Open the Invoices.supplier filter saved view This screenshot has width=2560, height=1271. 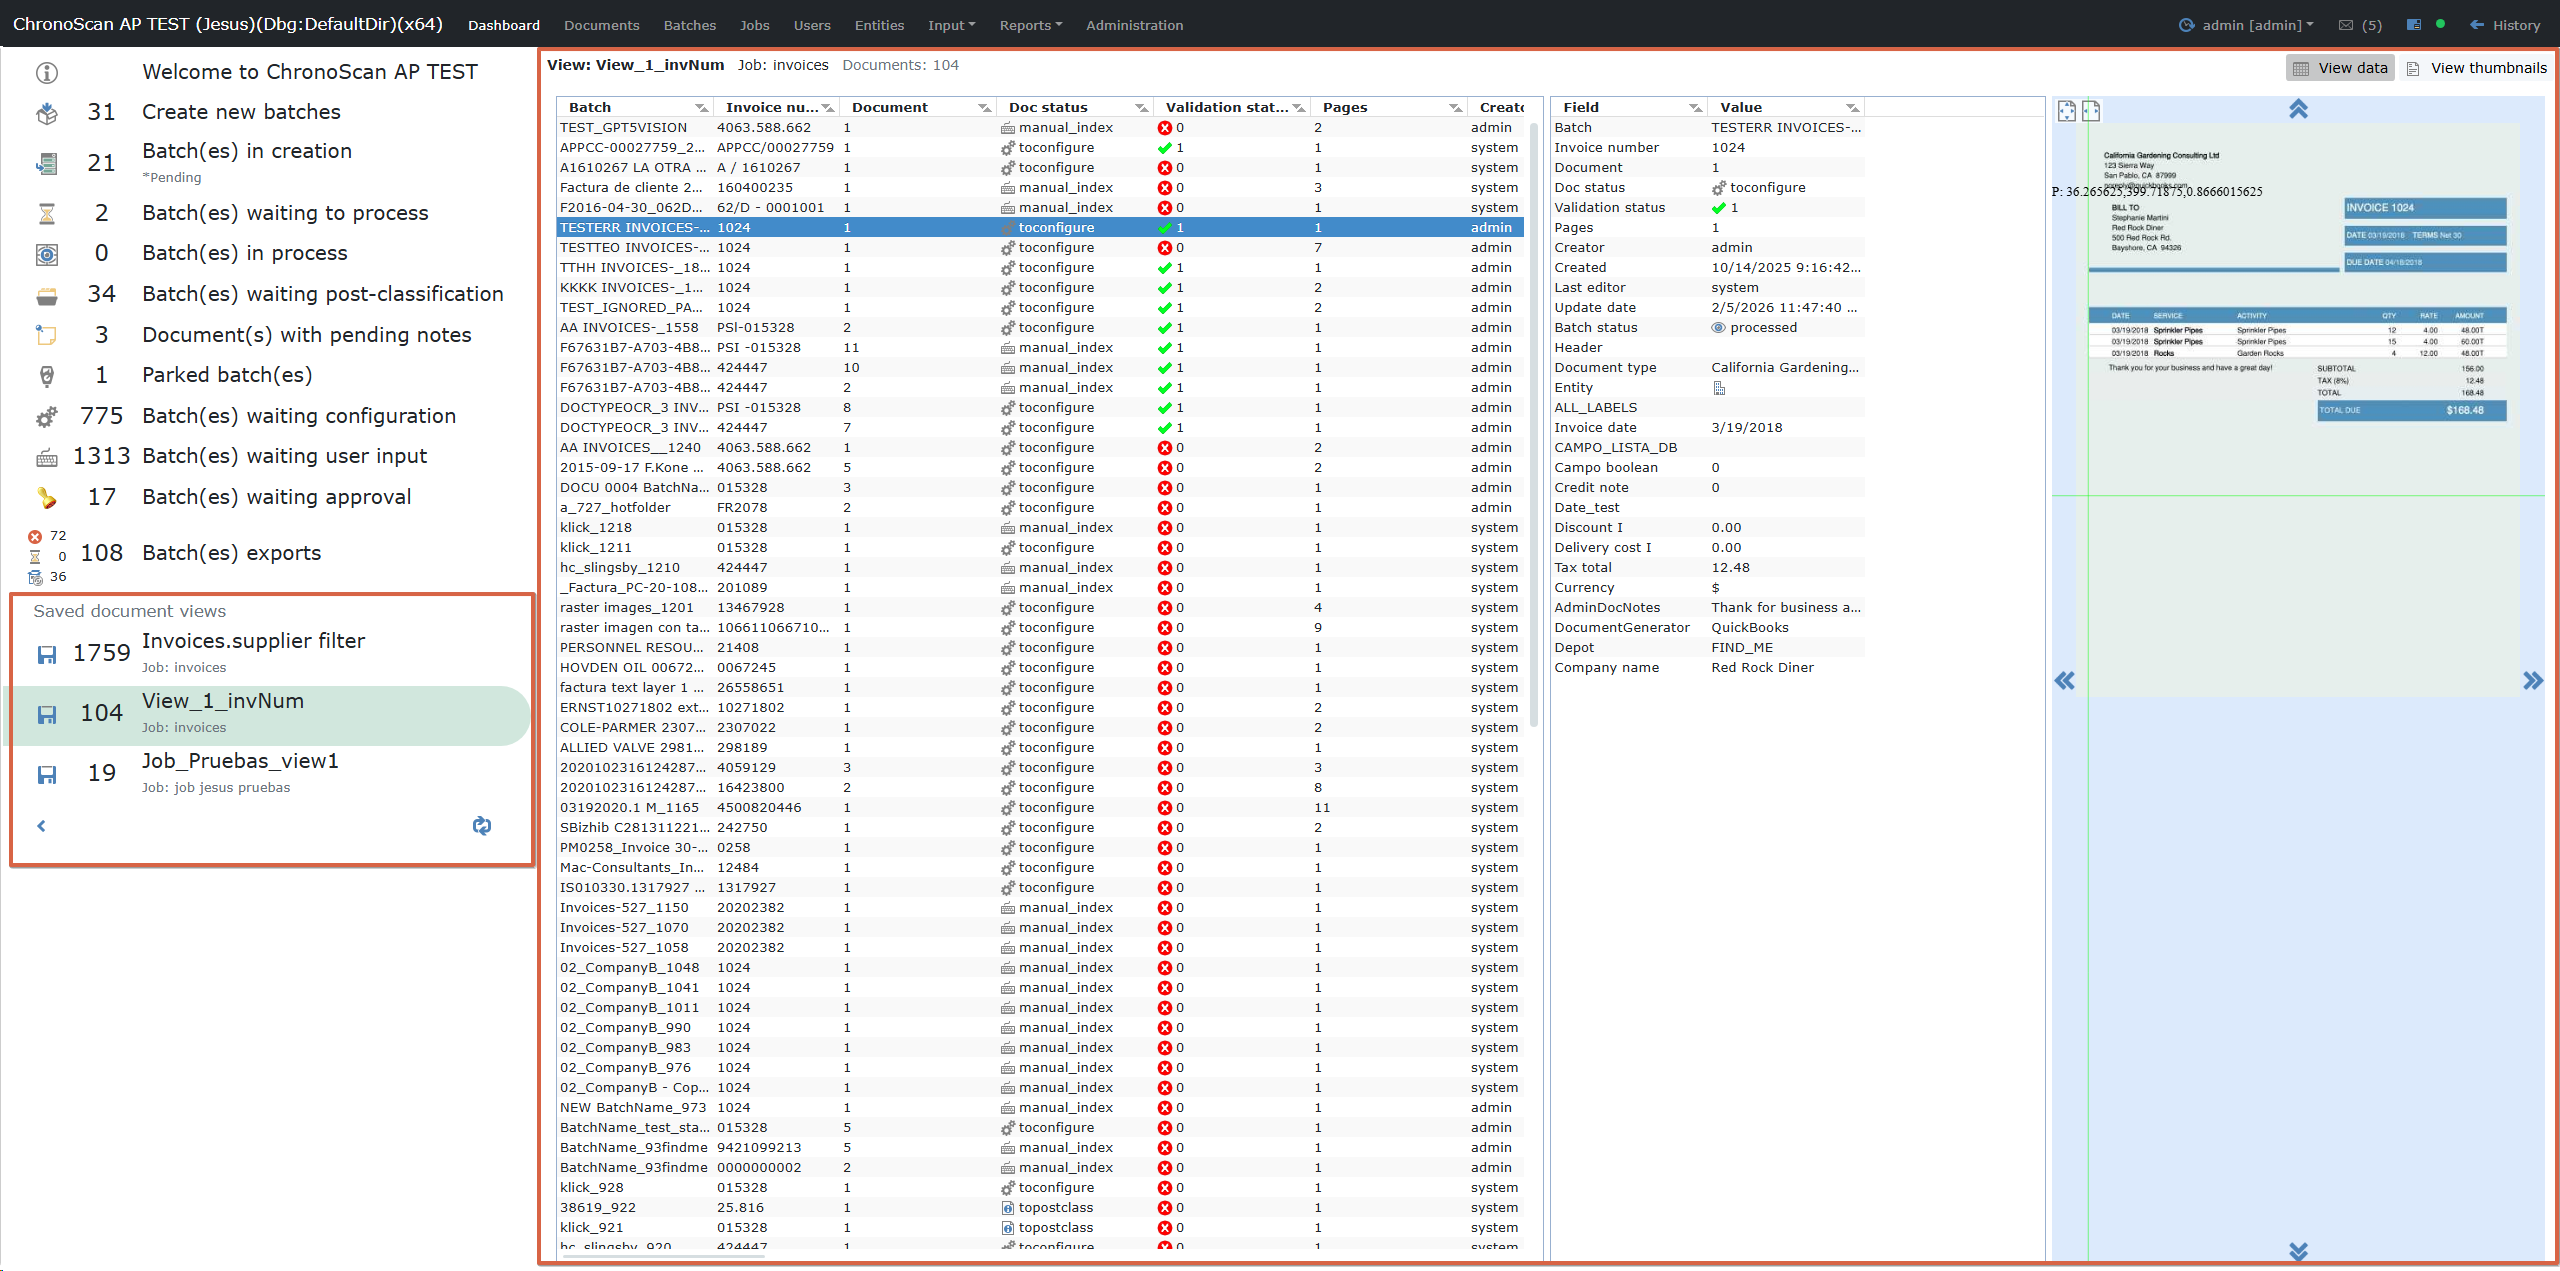(253, 641)
